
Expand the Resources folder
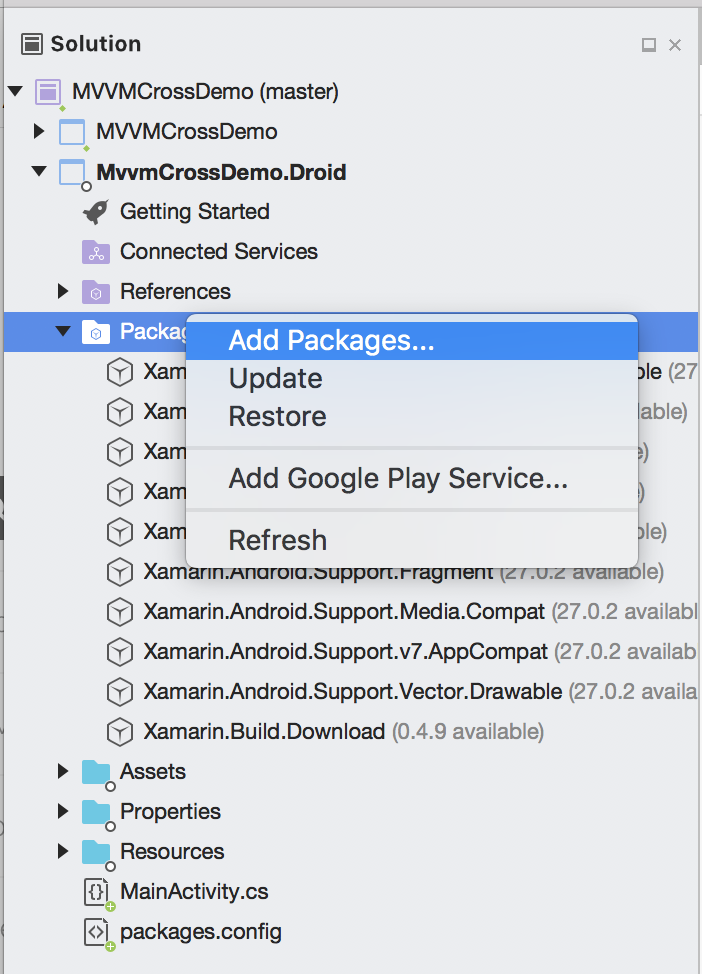tap(63, 852)
